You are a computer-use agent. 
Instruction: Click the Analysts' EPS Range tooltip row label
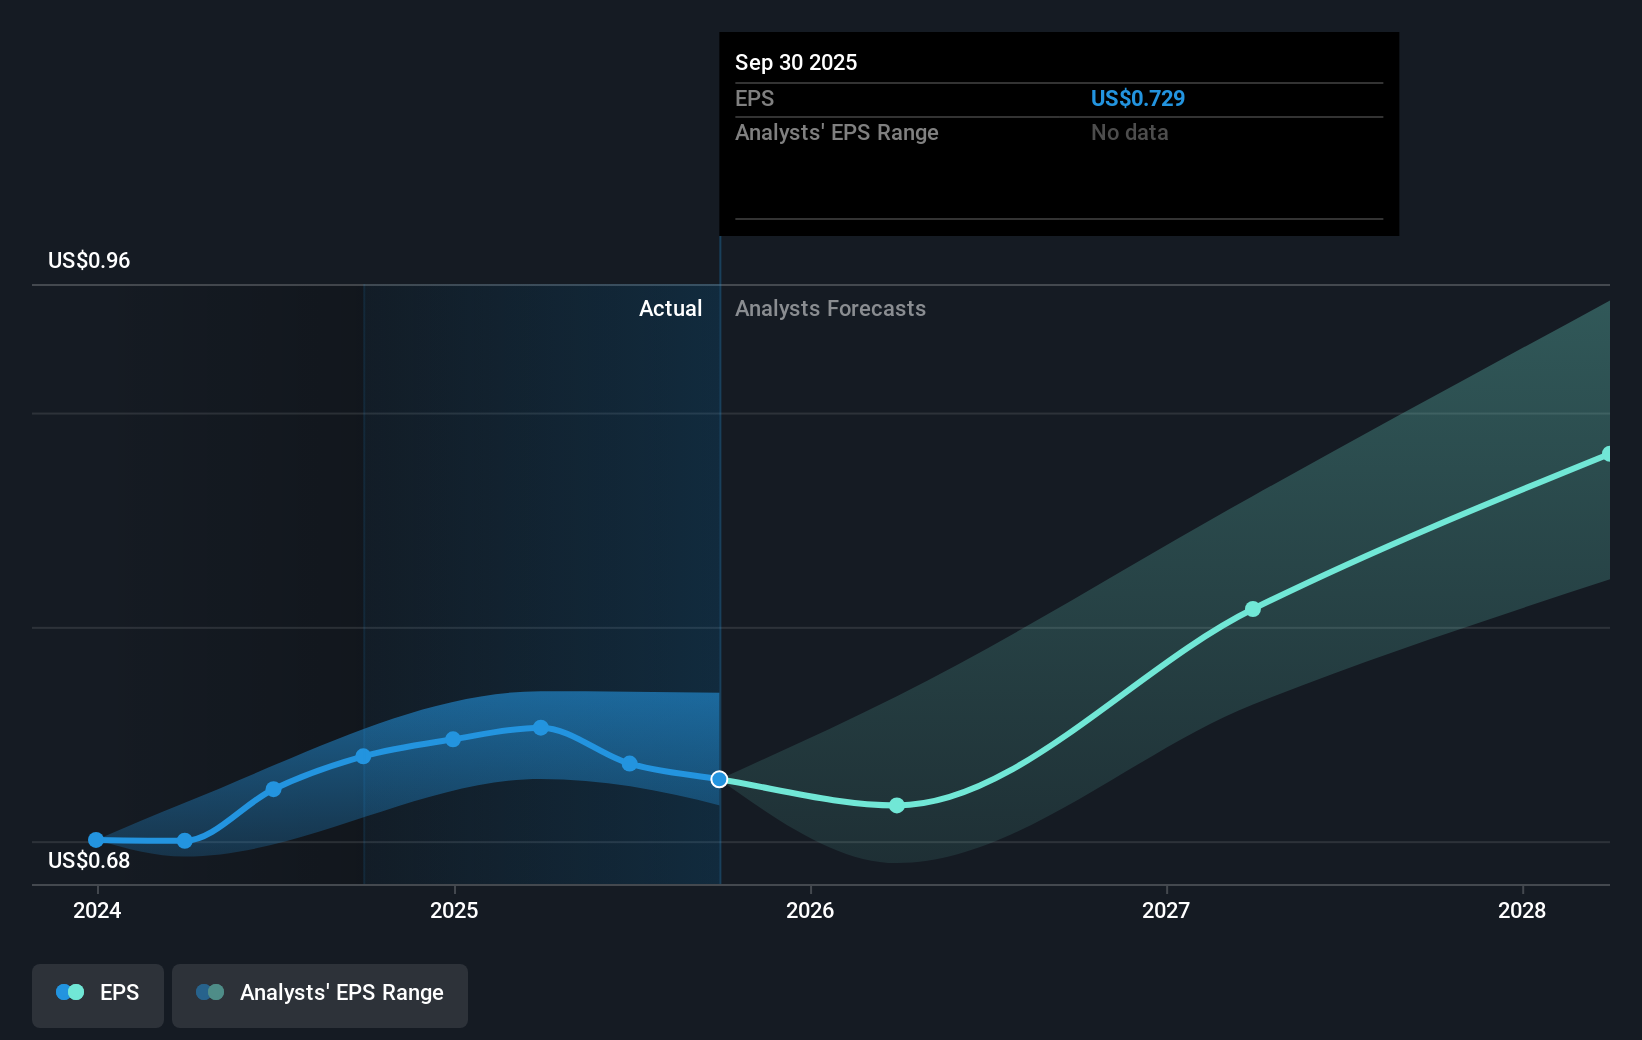coord(837,132)
